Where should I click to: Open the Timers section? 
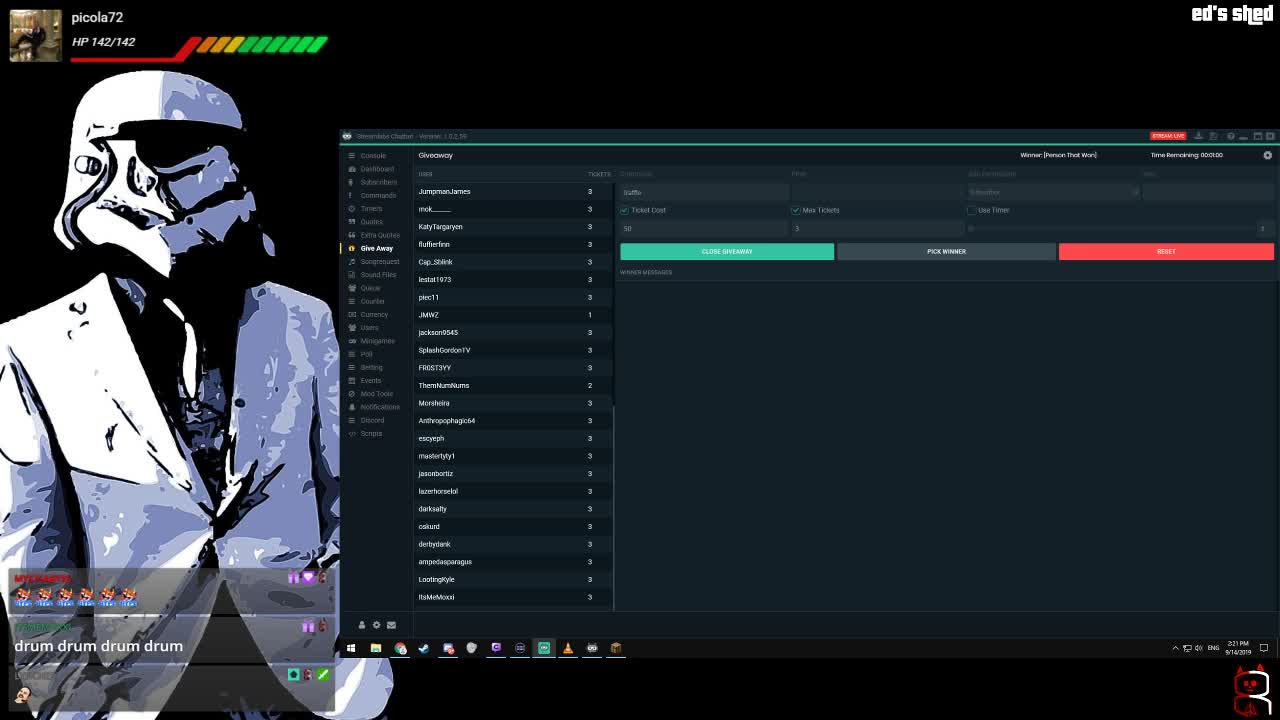pos(371,209)
